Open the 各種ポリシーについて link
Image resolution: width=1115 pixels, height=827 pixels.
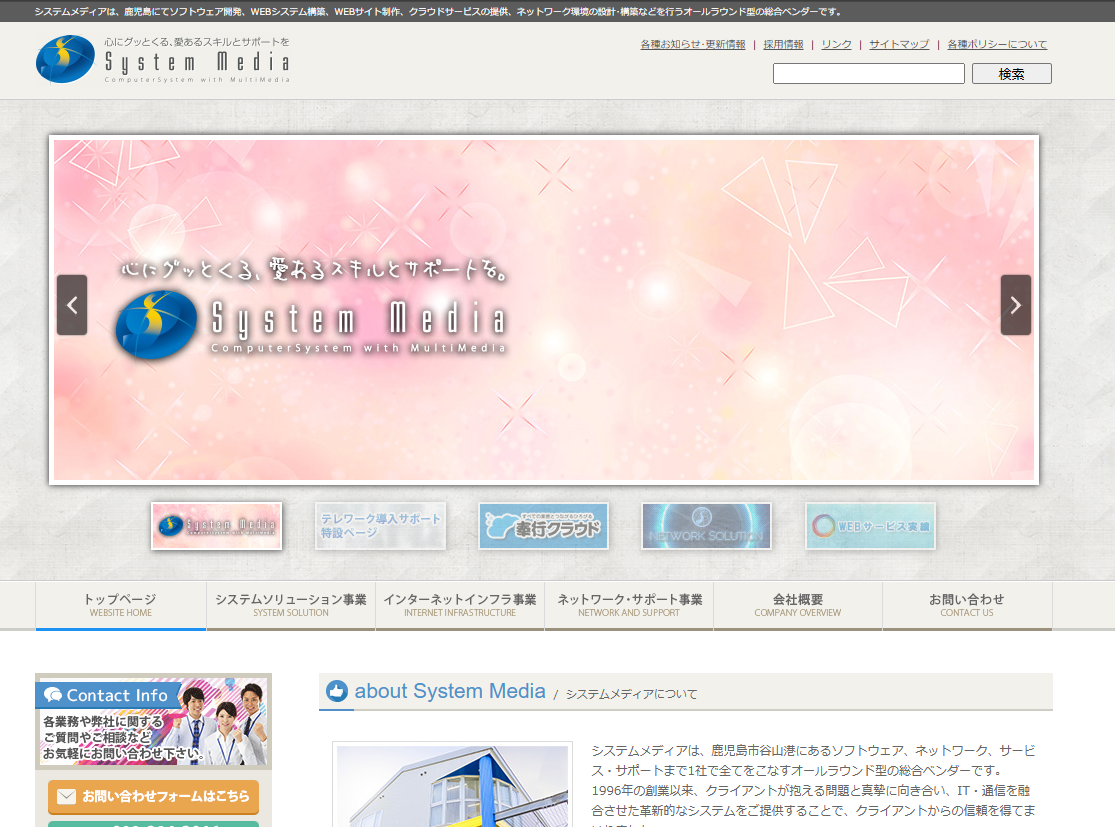click(x=997, y=44)
